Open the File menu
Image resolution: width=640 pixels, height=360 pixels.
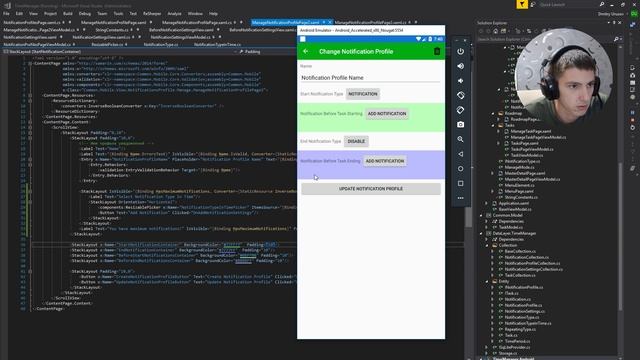click(x=7, y=13)
